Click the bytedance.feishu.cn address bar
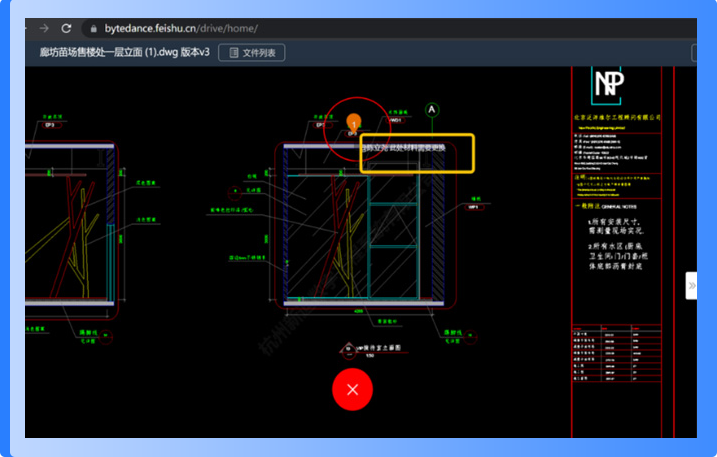Image resolution: width=717 pixels, height=457 pixels. coord(180,29)
